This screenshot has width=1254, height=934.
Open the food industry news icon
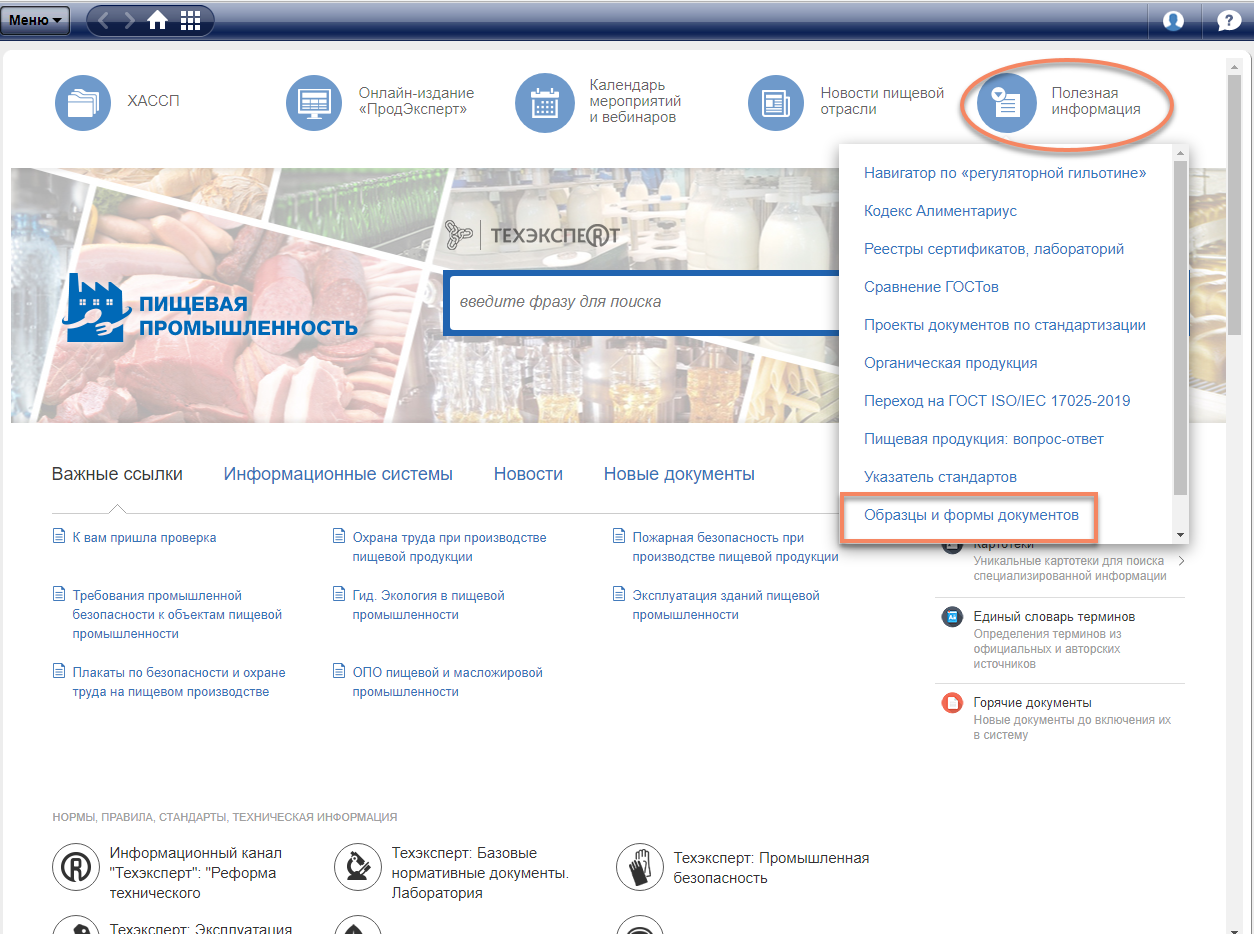776,102
